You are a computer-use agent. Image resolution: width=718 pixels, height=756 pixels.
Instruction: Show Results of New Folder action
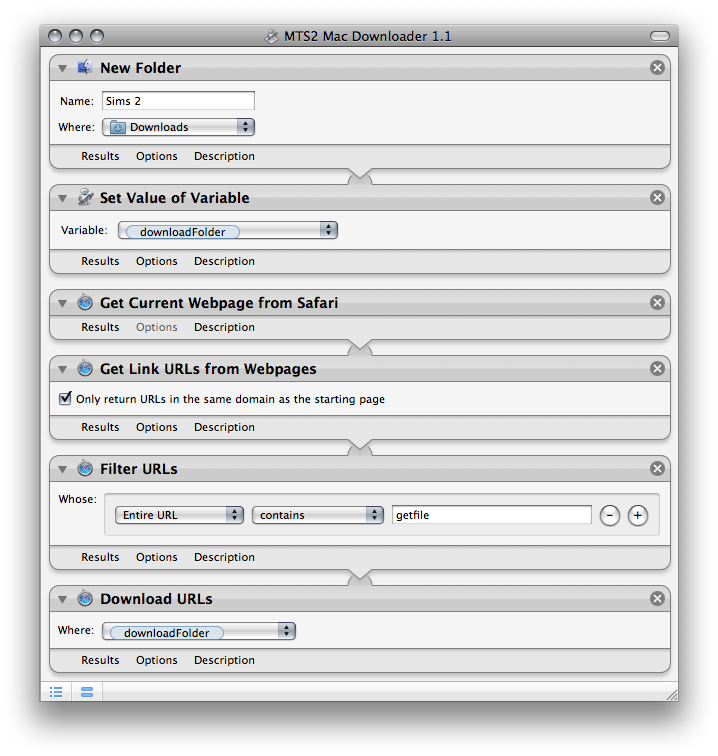pyautogui.click(x=100, y=156)
